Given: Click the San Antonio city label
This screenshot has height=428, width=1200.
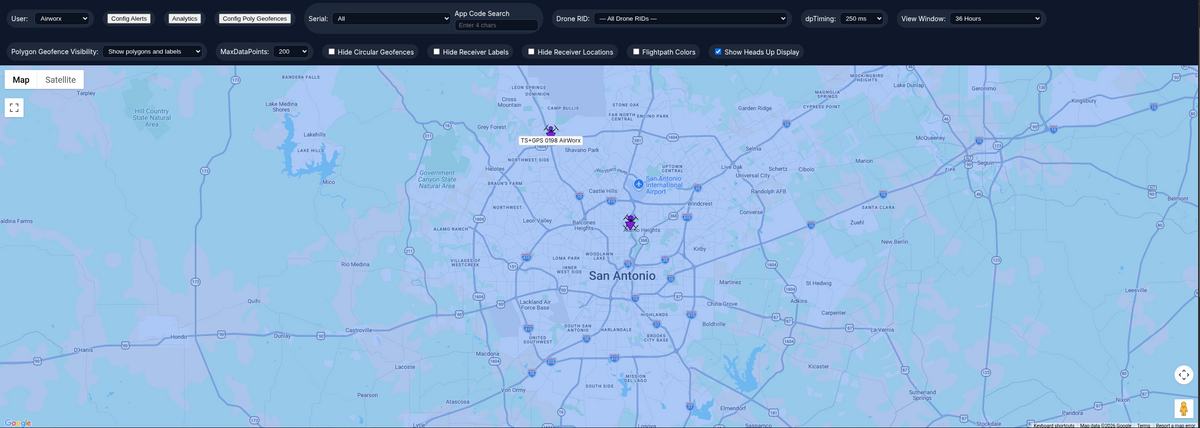Looking at the screenshot, I should pos(622,275).
